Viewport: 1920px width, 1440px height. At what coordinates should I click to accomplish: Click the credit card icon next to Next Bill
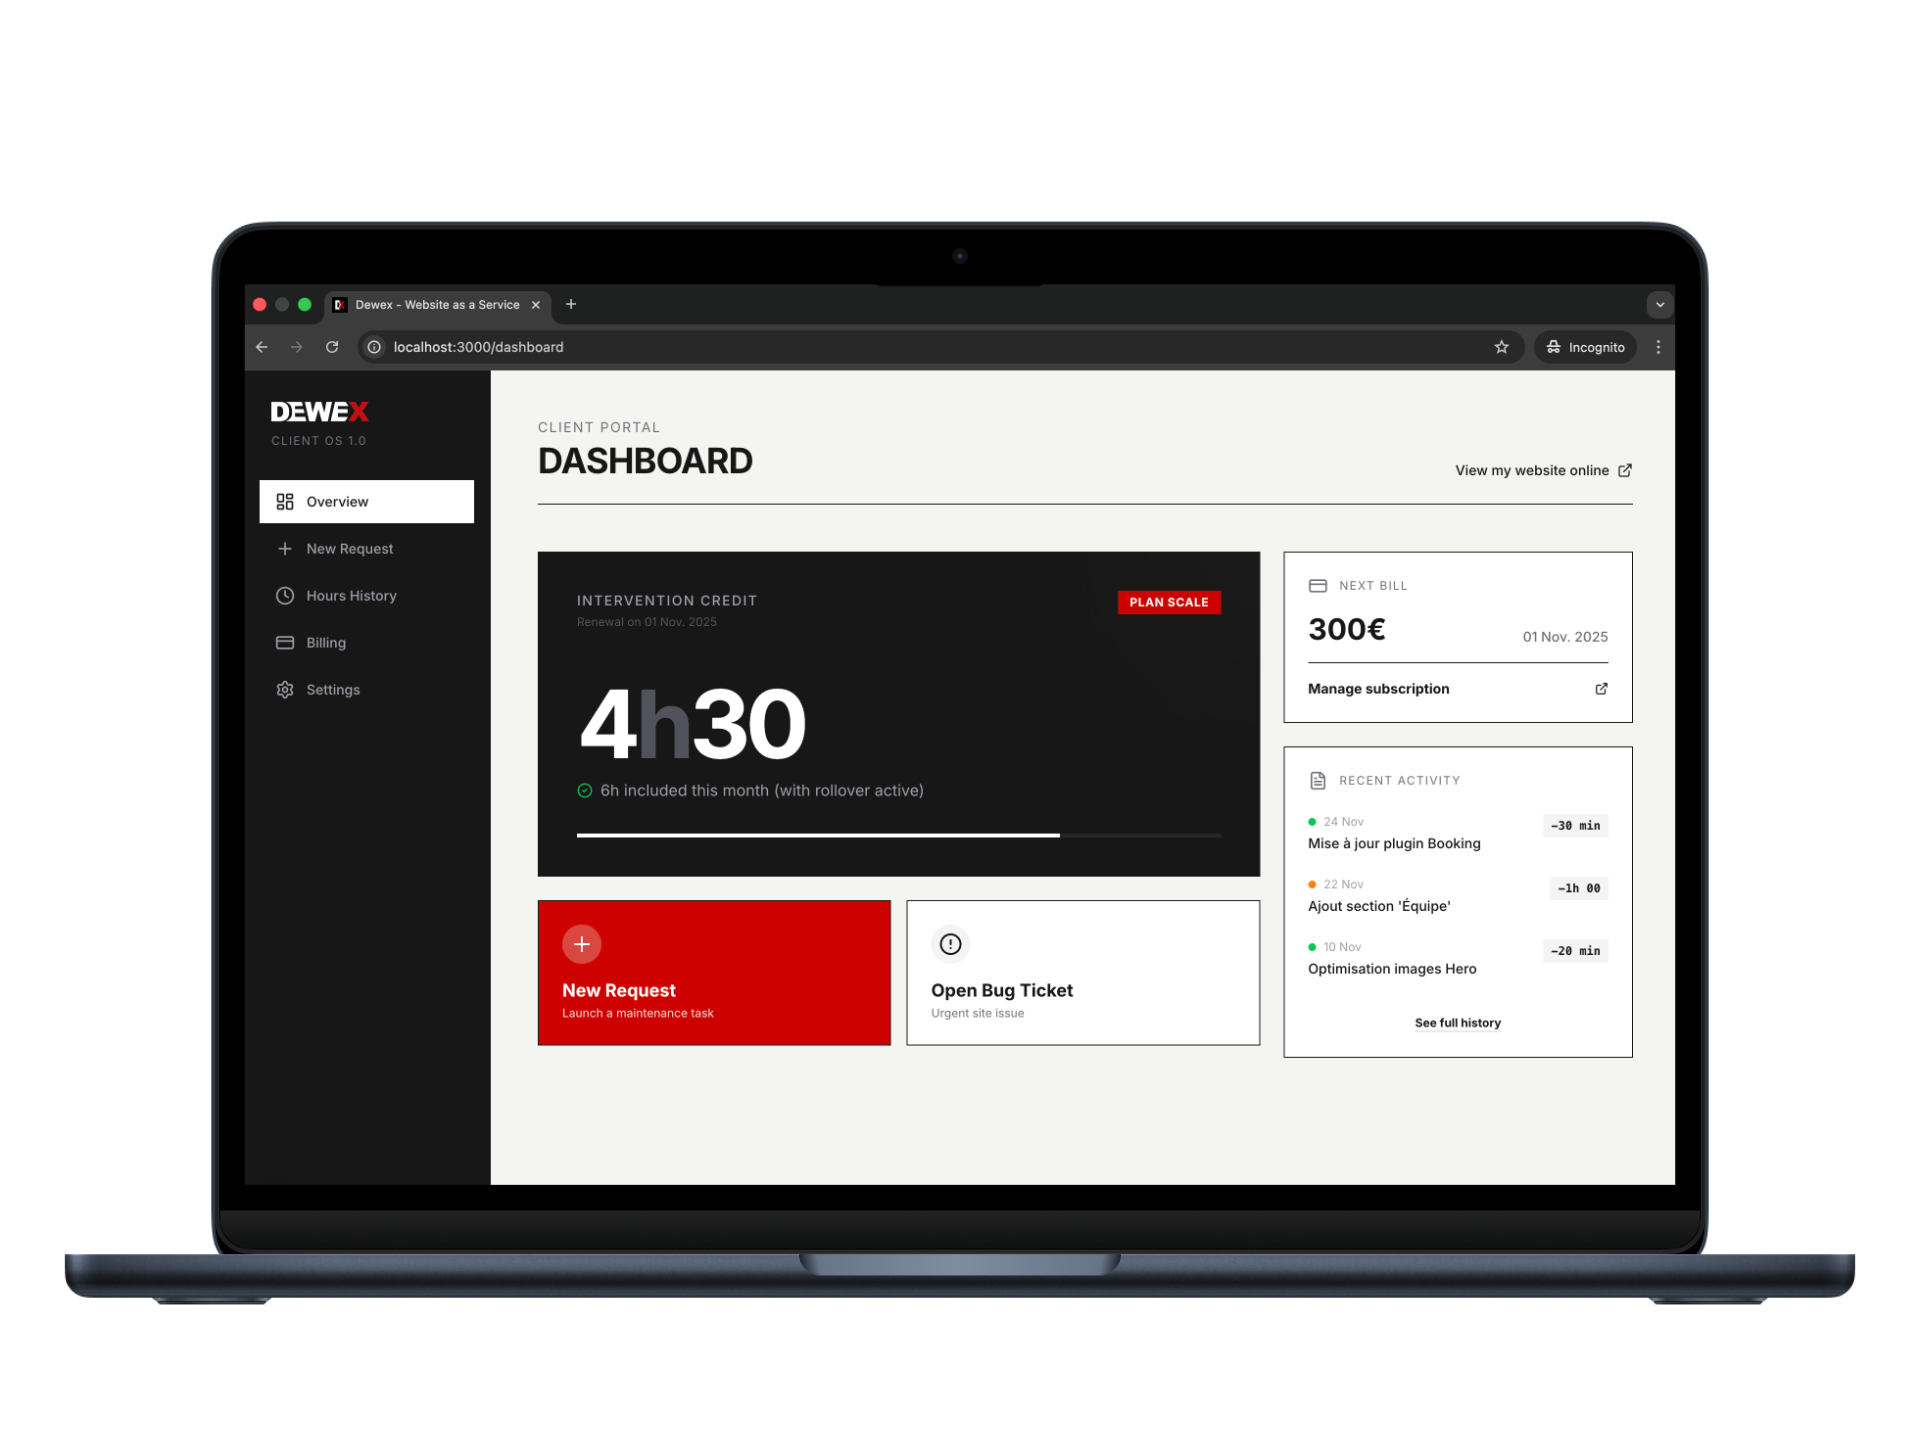[x=1316, y=585]
